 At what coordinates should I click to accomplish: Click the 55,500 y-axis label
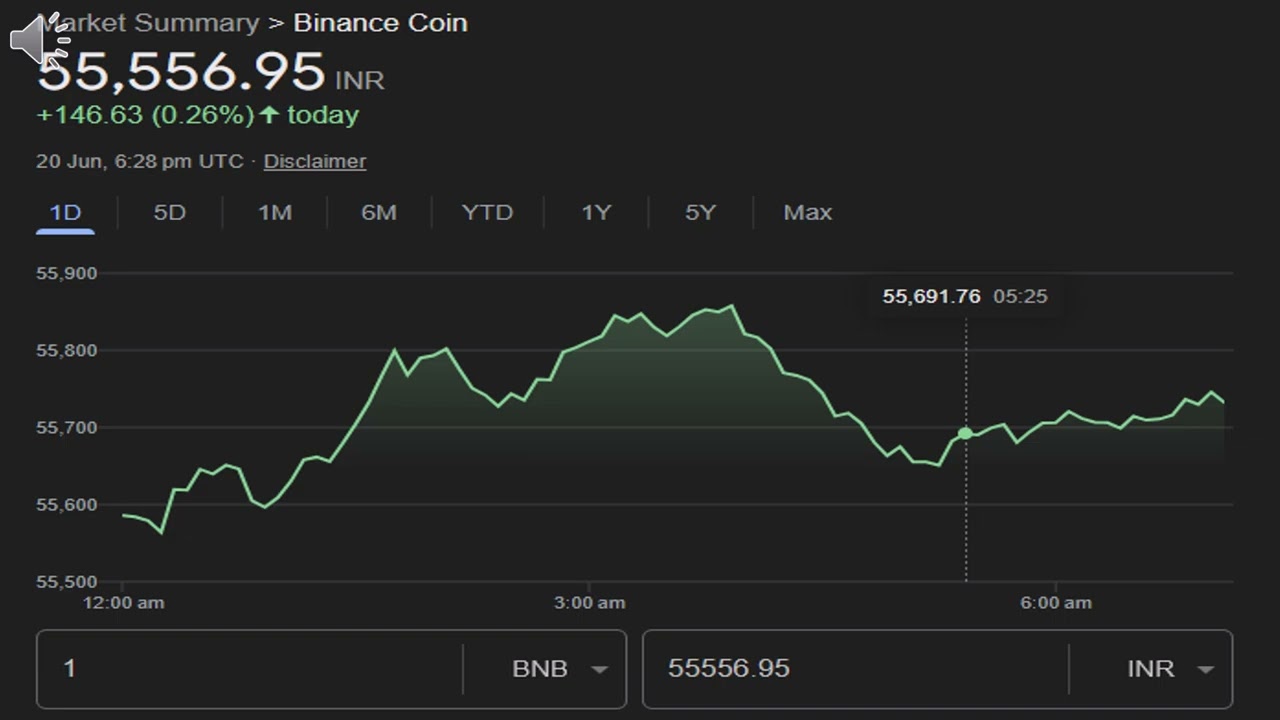66,581
